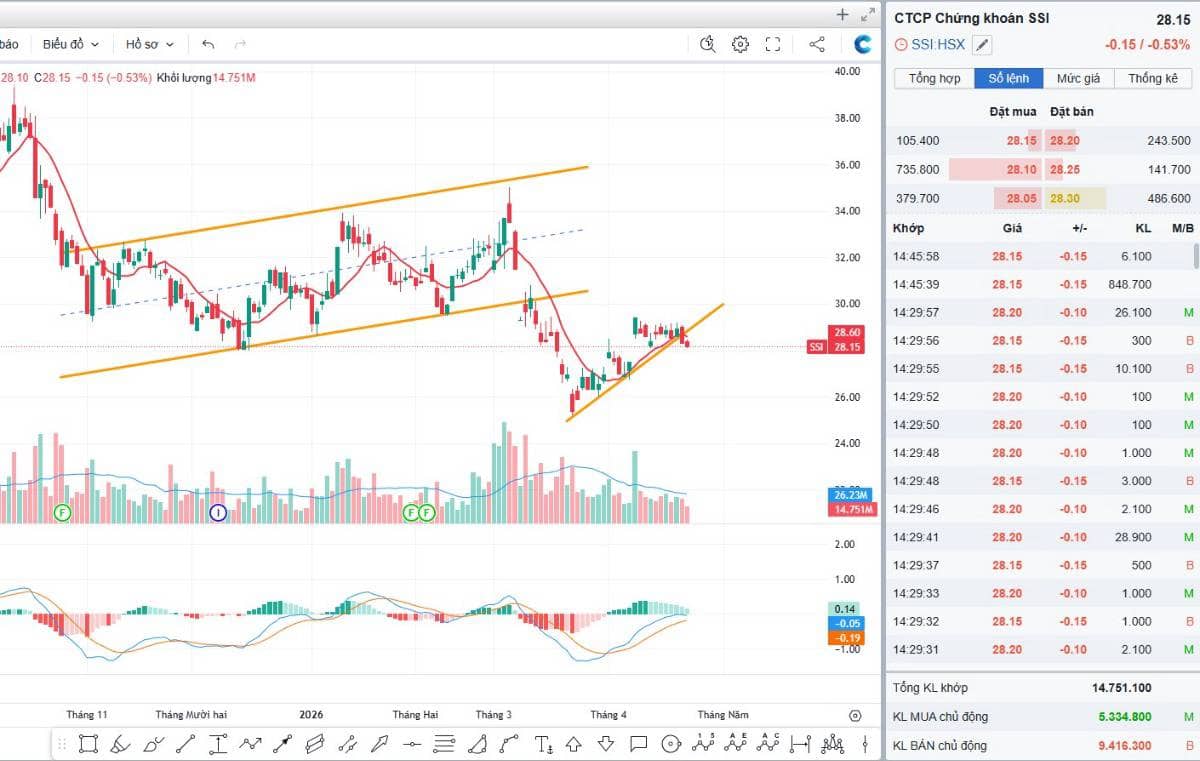Image resolution: width=1200 pixels, height=761 pixels.
Task: Toggle fullscreen mode for the chart
Action: pos(772,44)
